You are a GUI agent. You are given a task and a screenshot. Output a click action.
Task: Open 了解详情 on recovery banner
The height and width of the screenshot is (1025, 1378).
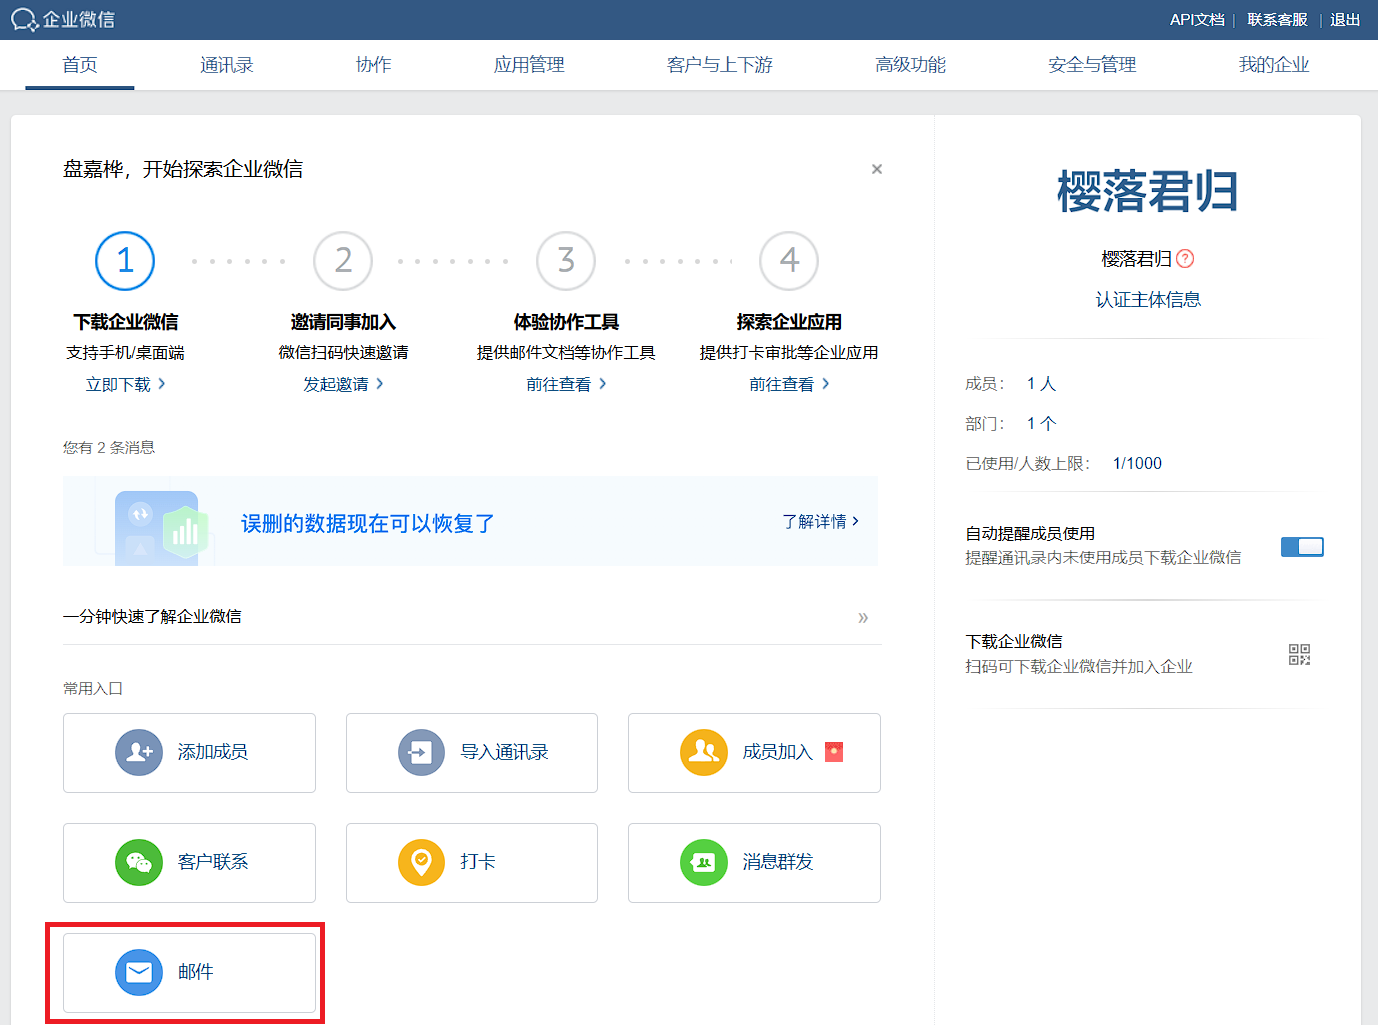tap(820, 521)
